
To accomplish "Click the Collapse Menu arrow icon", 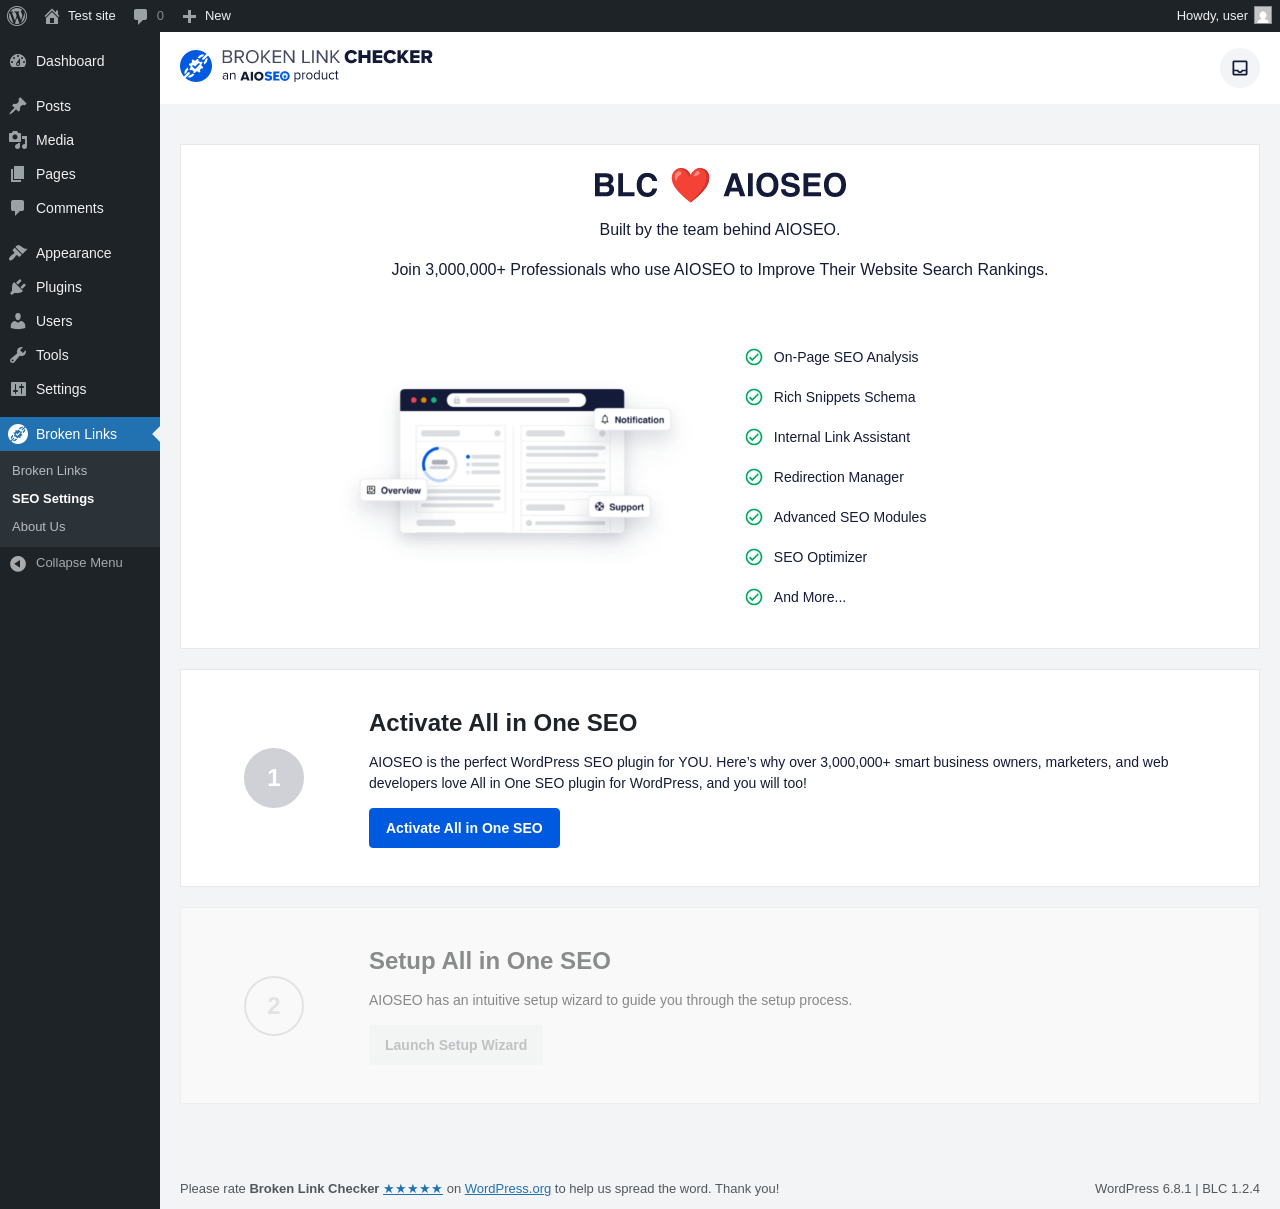I will click(x=18, y=564).
